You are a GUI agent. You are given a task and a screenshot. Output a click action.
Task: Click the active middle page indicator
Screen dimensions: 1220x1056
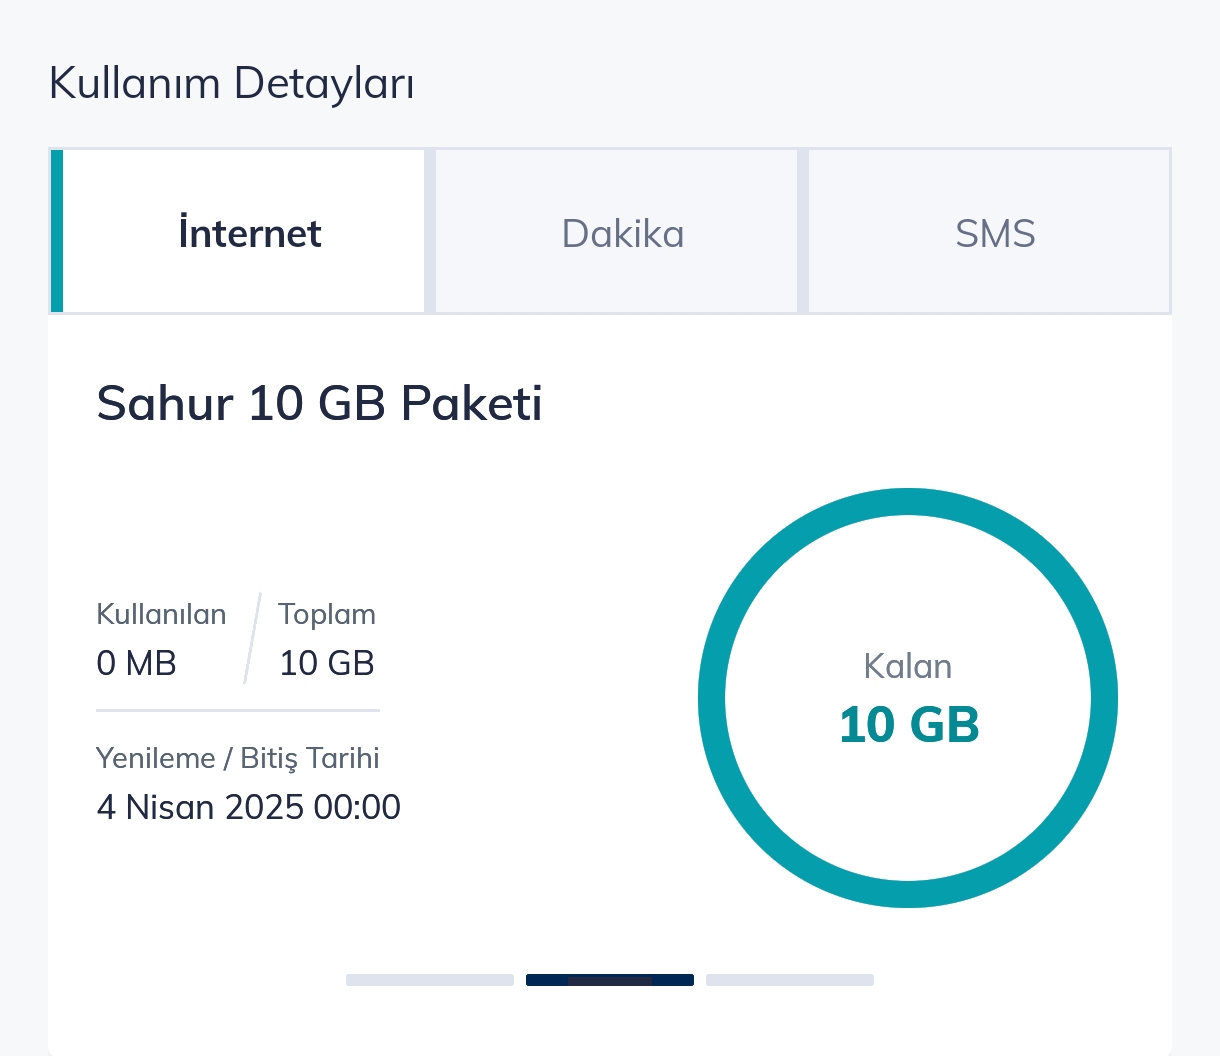click(x=610, y=980)
